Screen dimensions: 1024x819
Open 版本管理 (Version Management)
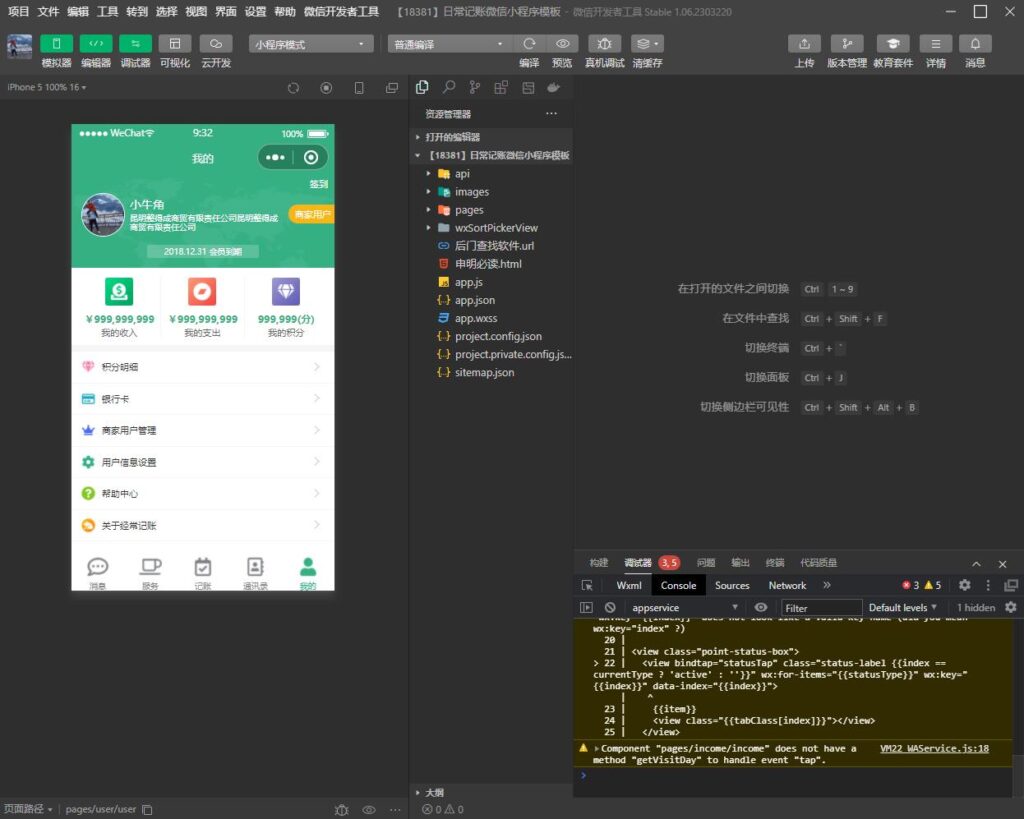pos(848,44)
